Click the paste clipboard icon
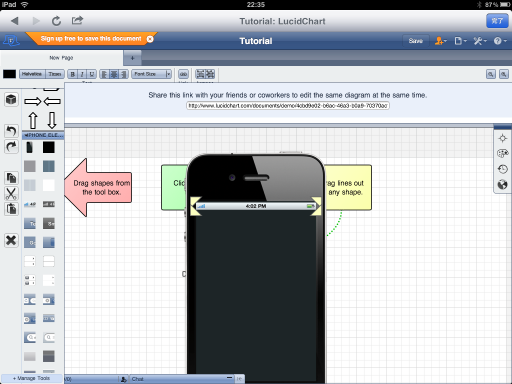Viewport: 512px width, 384px height. [x=11, y=209]
